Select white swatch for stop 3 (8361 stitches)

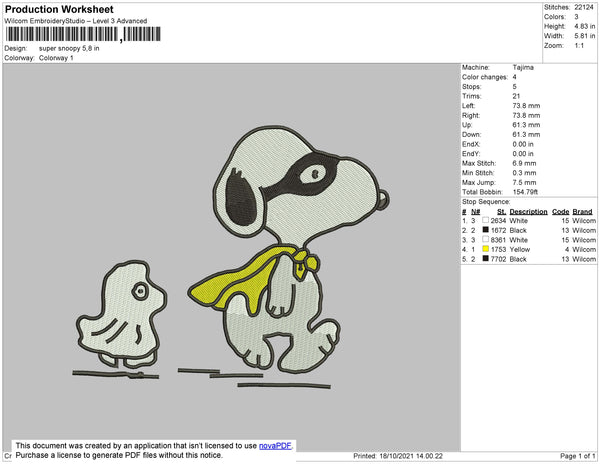tap(486, 239)
